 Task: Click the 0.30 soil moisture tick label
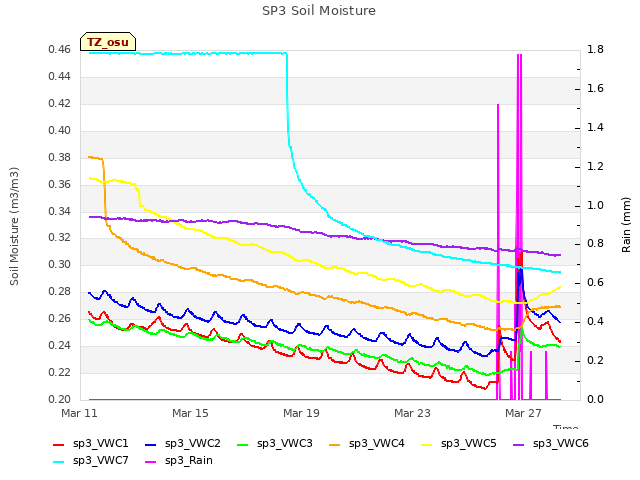point(60,264)
